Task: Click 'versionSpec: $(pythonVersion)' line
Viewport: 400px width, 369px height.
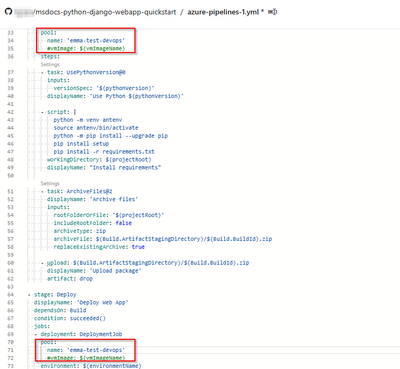Action: [x=104, y=88]
